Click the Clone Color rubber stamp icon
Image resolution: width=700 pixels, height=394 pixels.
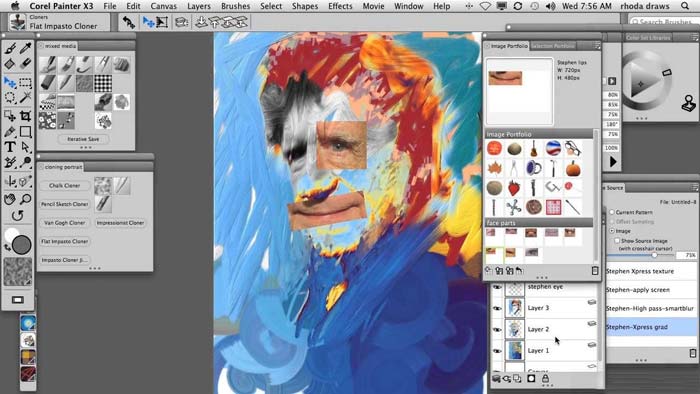pyautogui.click(x=688, y=104)
